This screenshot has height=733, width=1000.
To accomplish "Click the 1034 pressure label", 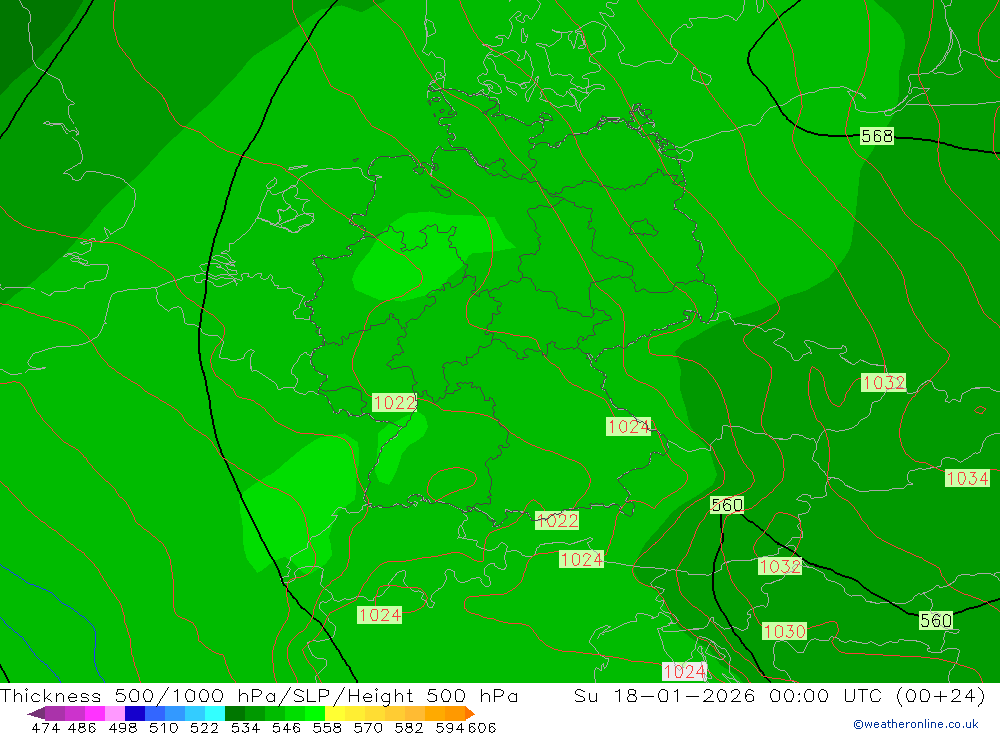I will tap(967, 478).
